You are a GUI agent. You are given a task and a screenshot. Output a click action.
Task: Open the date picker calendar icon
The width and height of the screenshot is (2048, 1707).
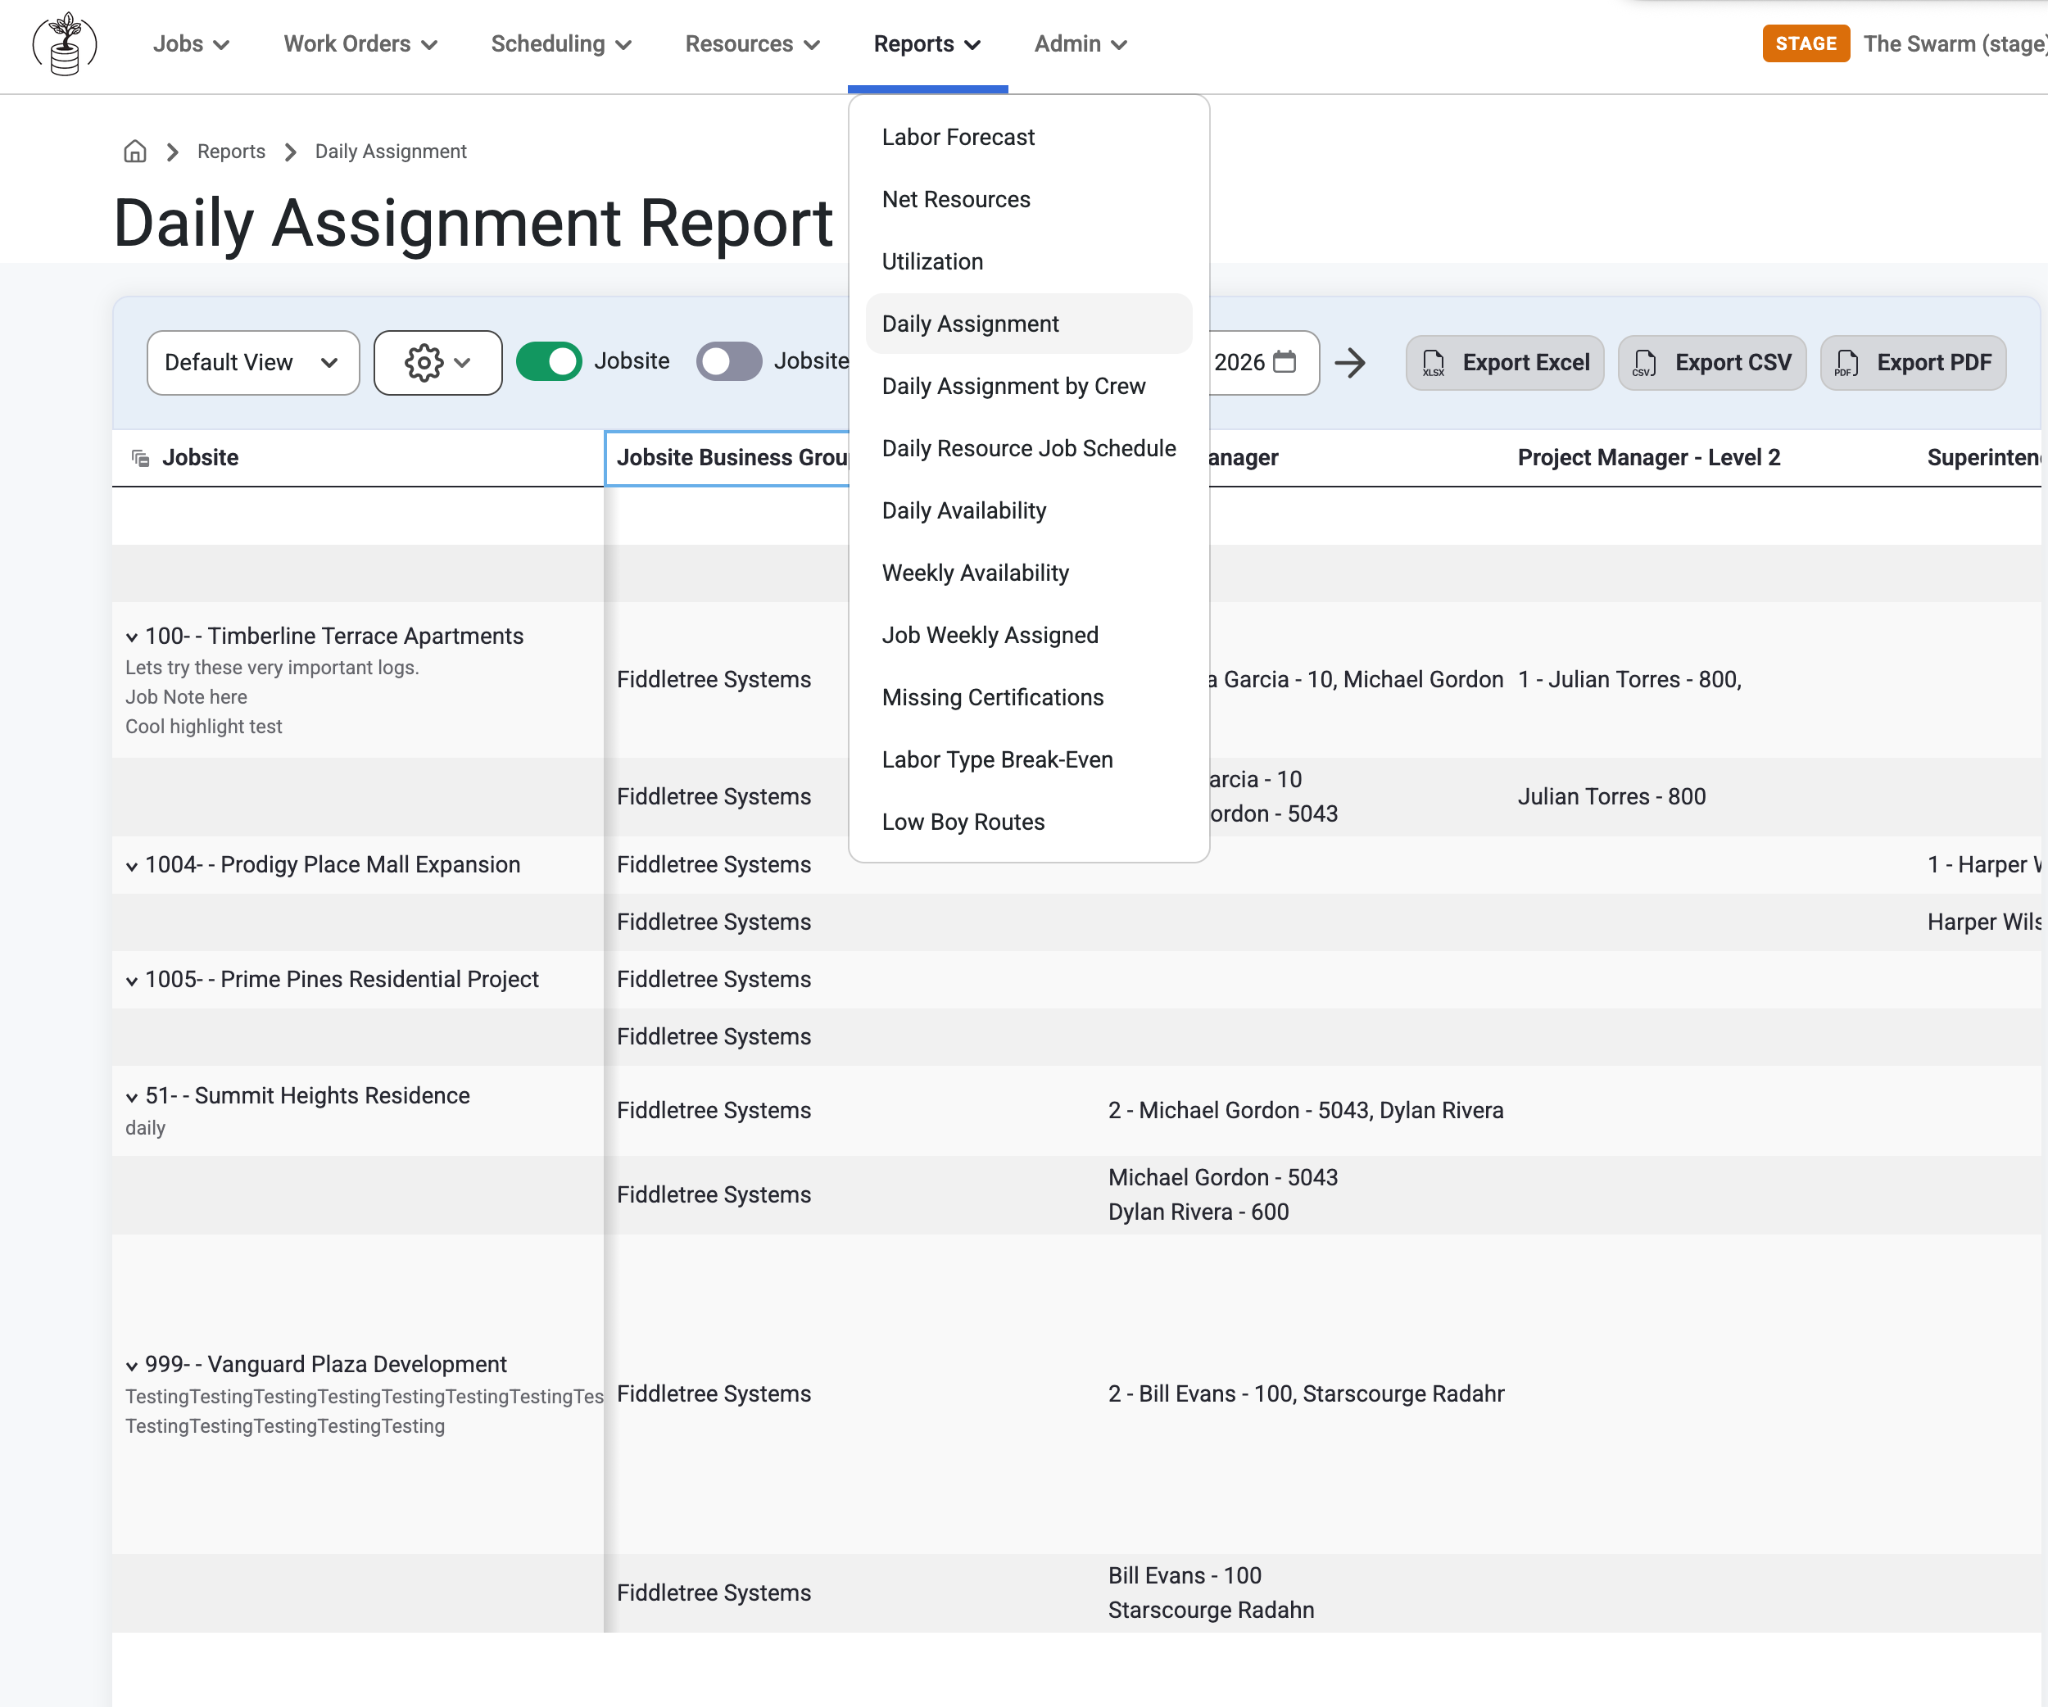coord(1285,362)
